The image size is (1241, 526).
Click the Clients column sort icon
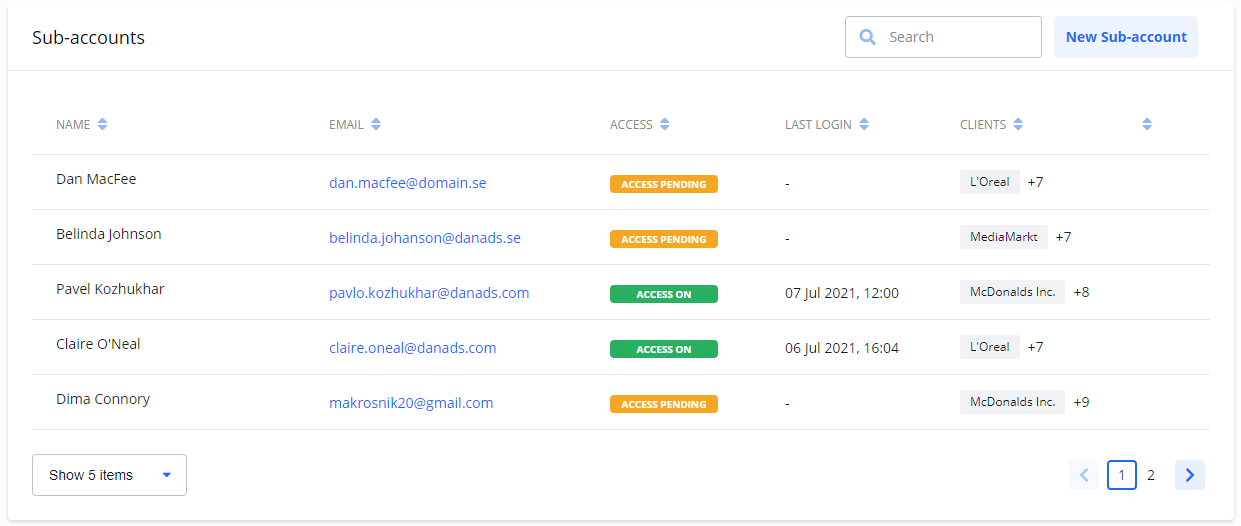point(1018,125)
